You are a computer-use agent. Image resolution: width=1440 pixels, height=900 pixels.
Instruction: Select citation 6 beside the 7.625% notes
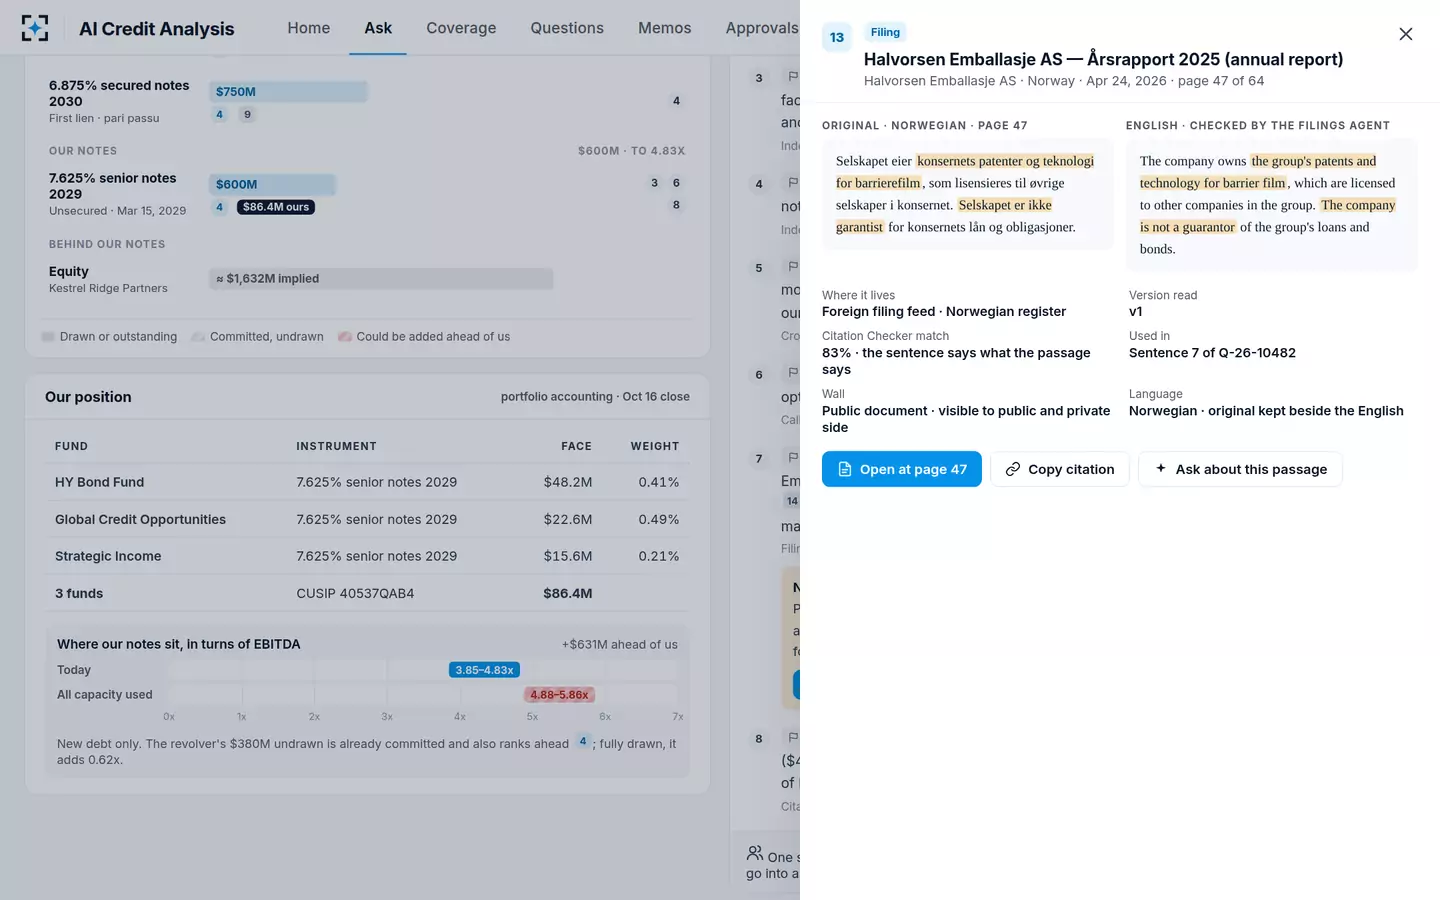(676, 183)
